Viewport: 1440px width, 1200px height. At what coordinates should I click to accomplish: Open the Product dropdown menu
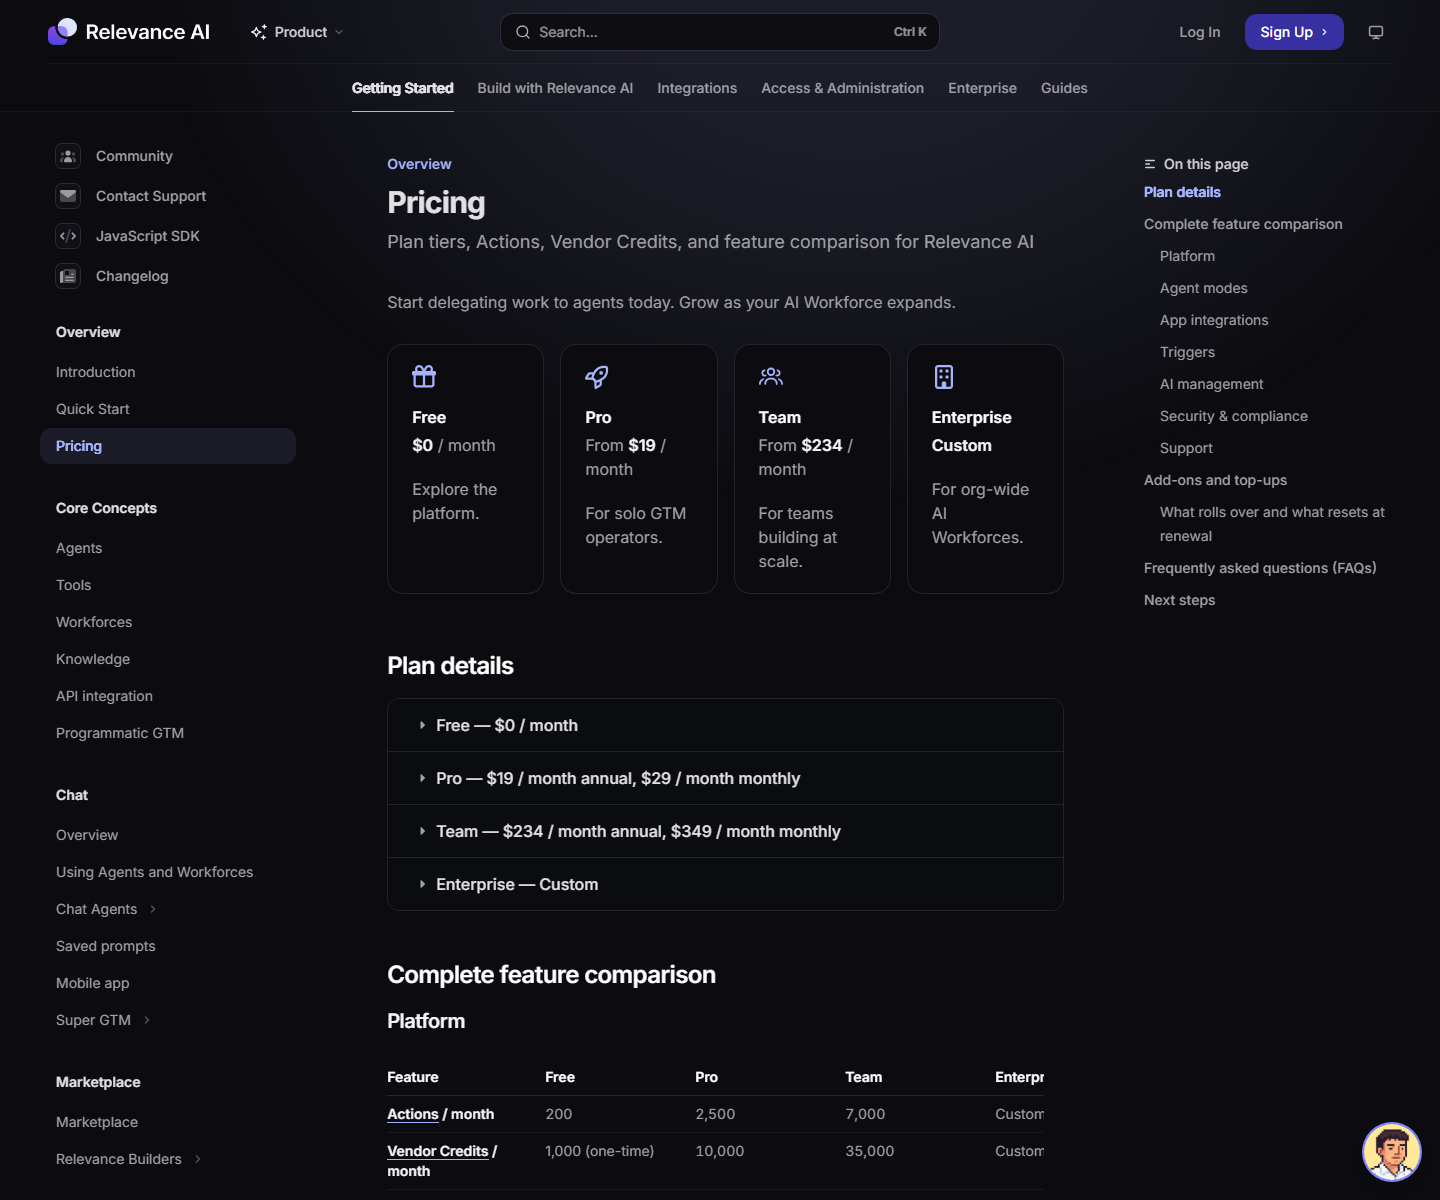click(x=297, y=32)
